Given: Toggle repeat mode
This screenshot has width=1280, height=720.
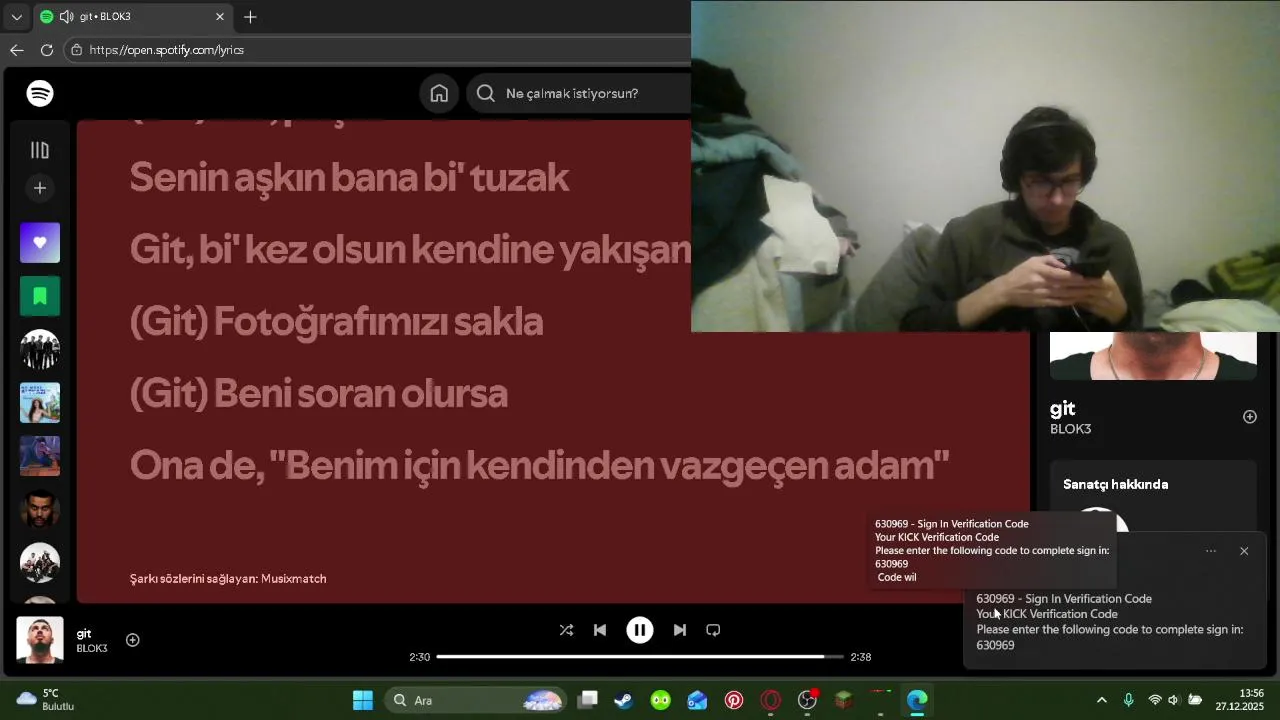Looking at the screenshot, I should pyautogui.click(x=713, y=630).
